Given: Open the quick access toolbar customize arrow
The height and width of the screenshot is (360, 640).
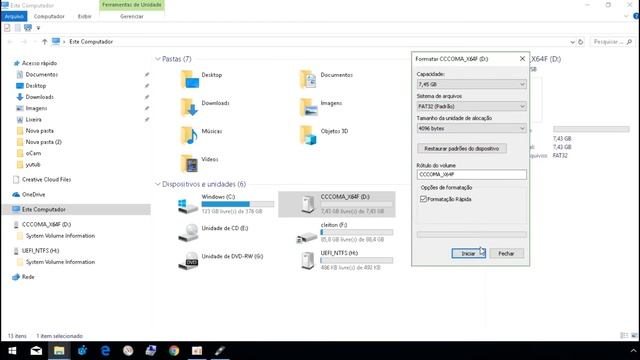Looking at the screenshot, I should click(38, 28).
